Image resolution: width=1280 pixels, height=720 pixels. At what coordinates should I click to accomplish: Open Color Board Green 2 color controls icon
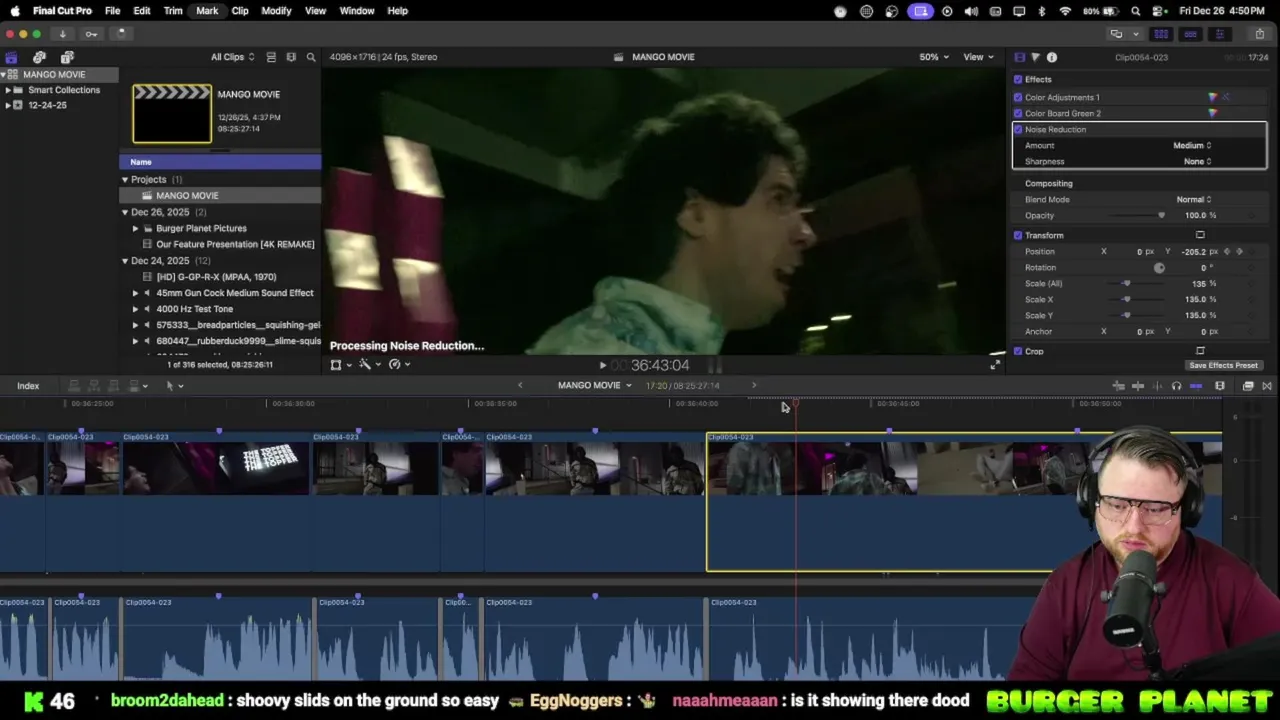click(1213, 113)
